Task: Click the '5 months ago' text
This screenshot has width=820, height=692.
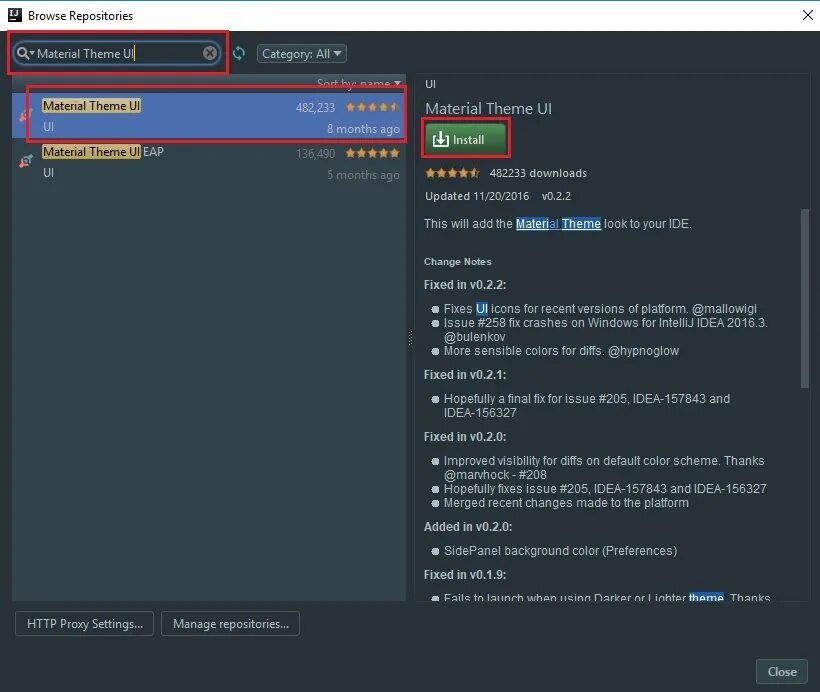Action: [363, 175]
